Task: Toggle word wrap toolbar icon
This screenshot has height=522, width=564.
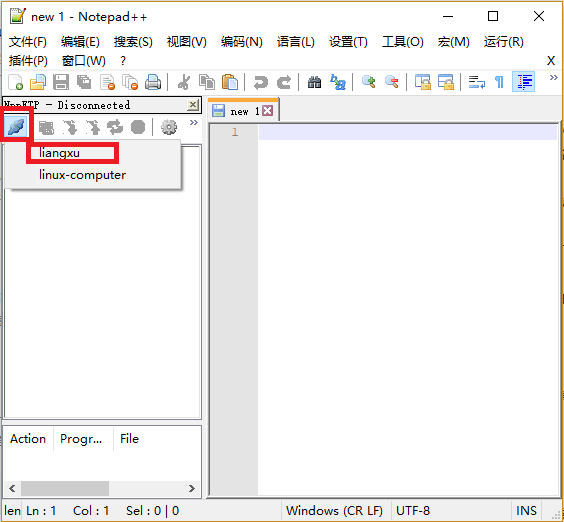Action: [477, 82]
